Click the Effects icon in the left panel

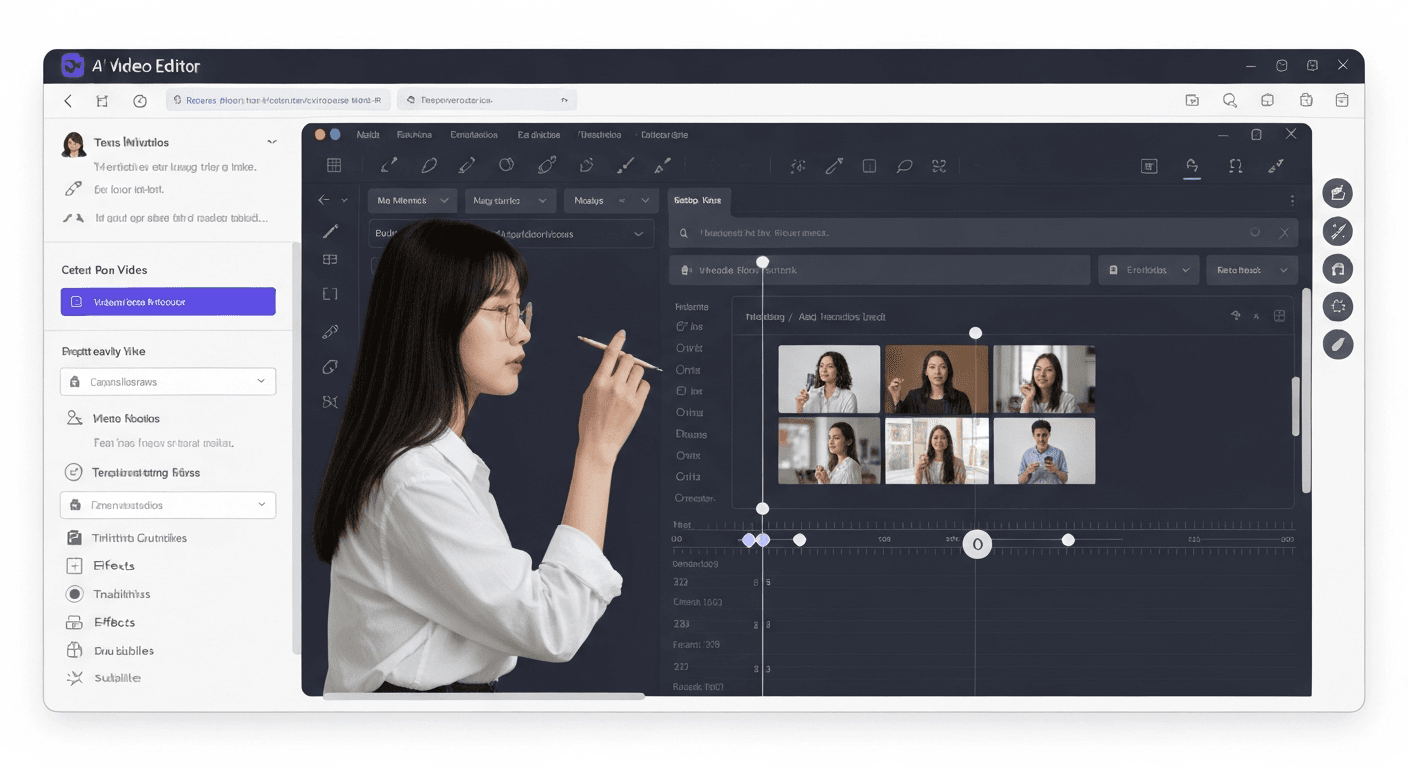[x=74, y=565]
